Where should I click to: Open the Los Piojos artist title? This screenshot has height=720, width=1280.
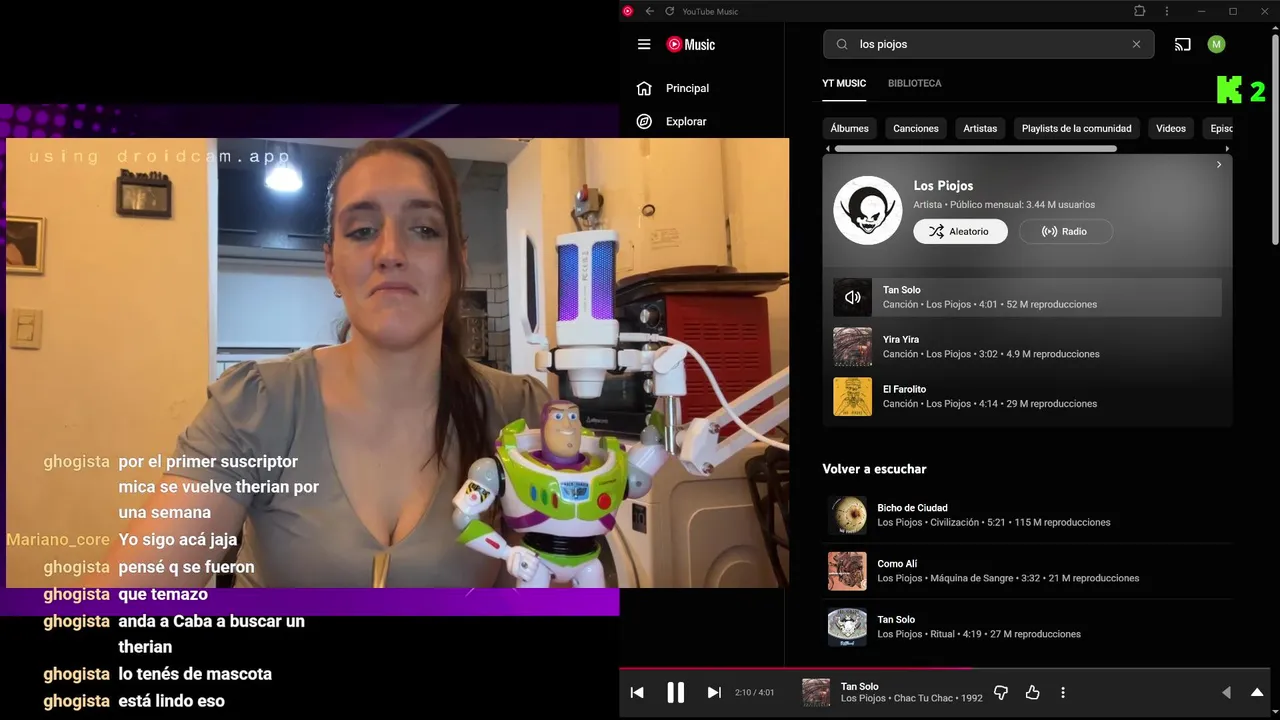point(943,186)
